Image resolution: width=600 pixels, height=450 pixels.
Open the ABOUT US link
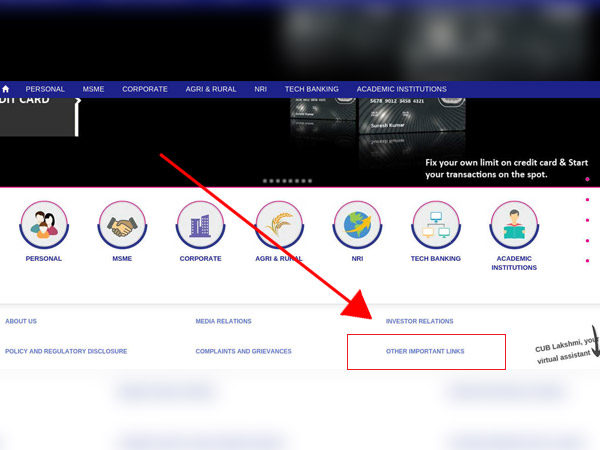pos(21,321)
